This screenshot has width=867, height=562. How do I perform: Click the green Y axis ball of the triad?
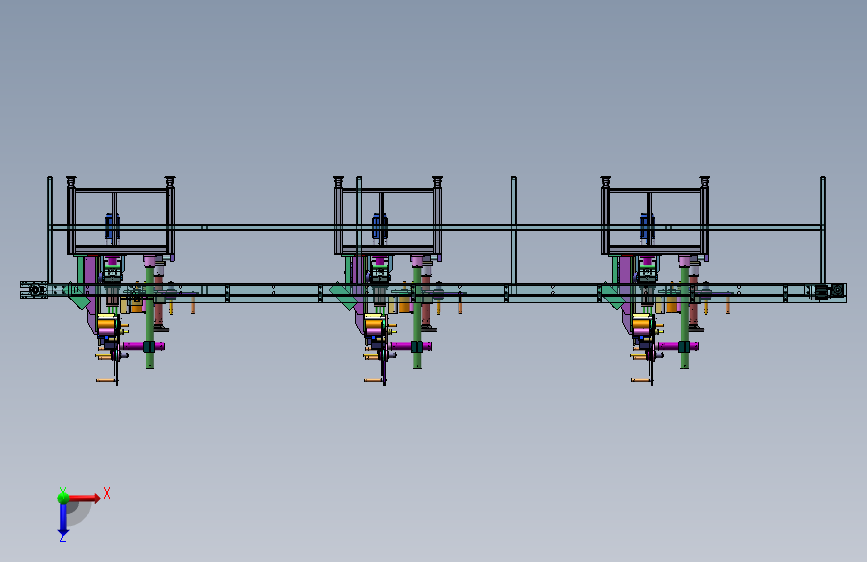(x=63, y=497)
